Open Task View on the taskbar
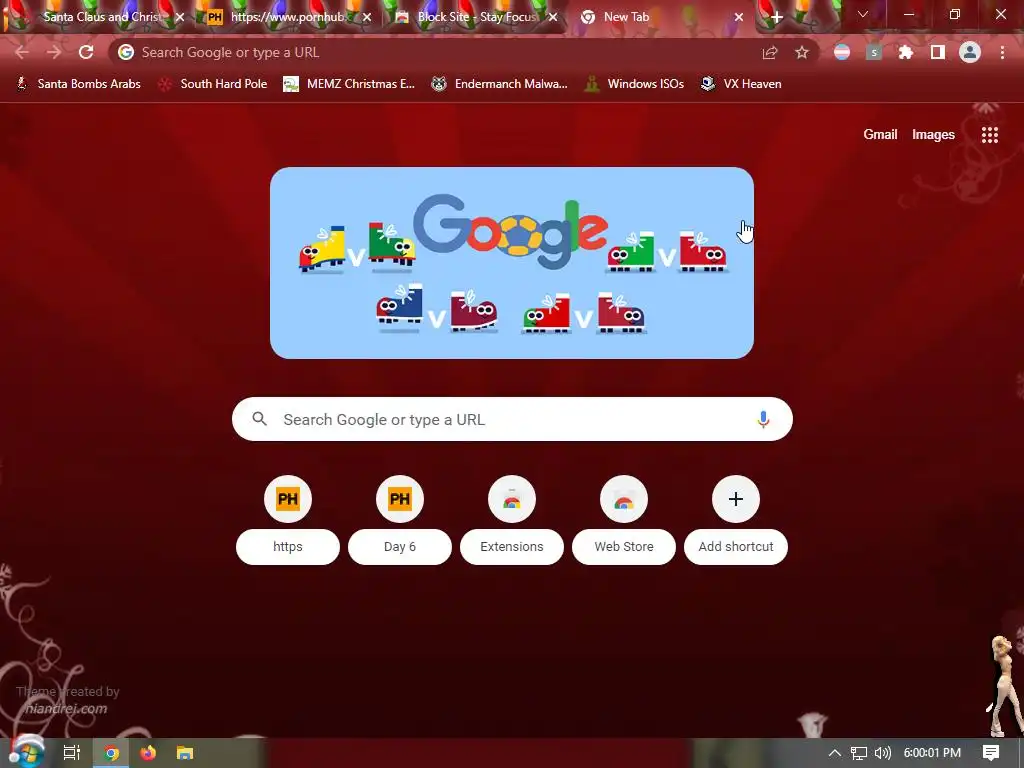The image size is (1024, 768). pyautogui.click(x=72, y=753)
